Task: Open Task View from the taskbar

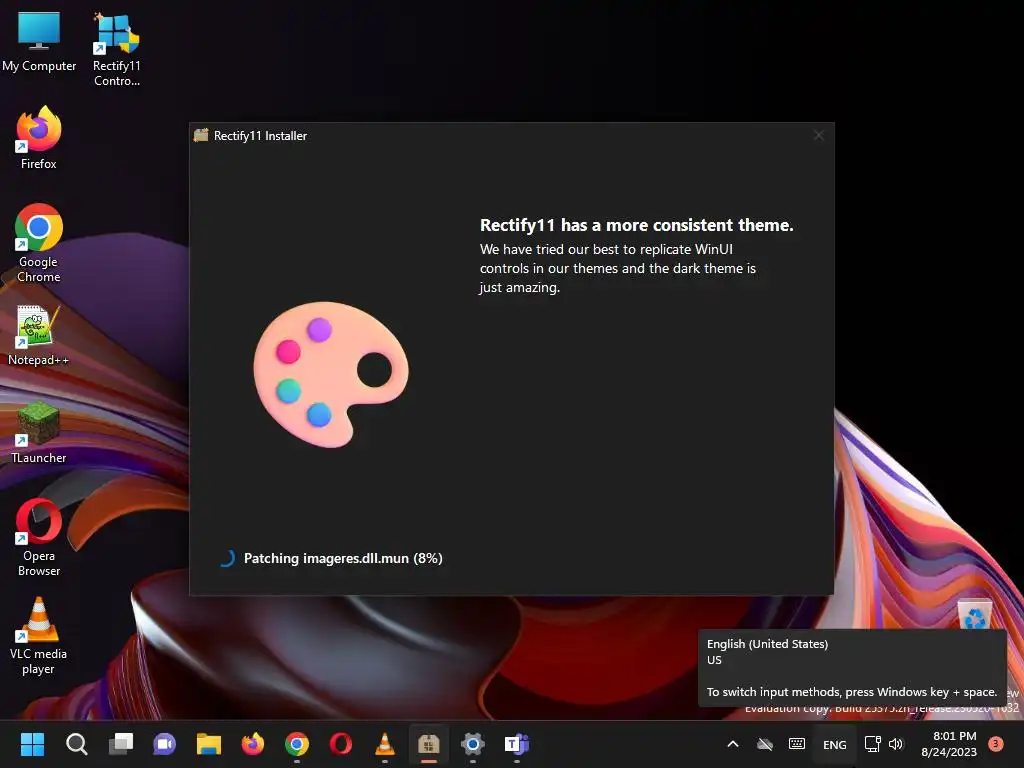Action: tap(121, 744)
